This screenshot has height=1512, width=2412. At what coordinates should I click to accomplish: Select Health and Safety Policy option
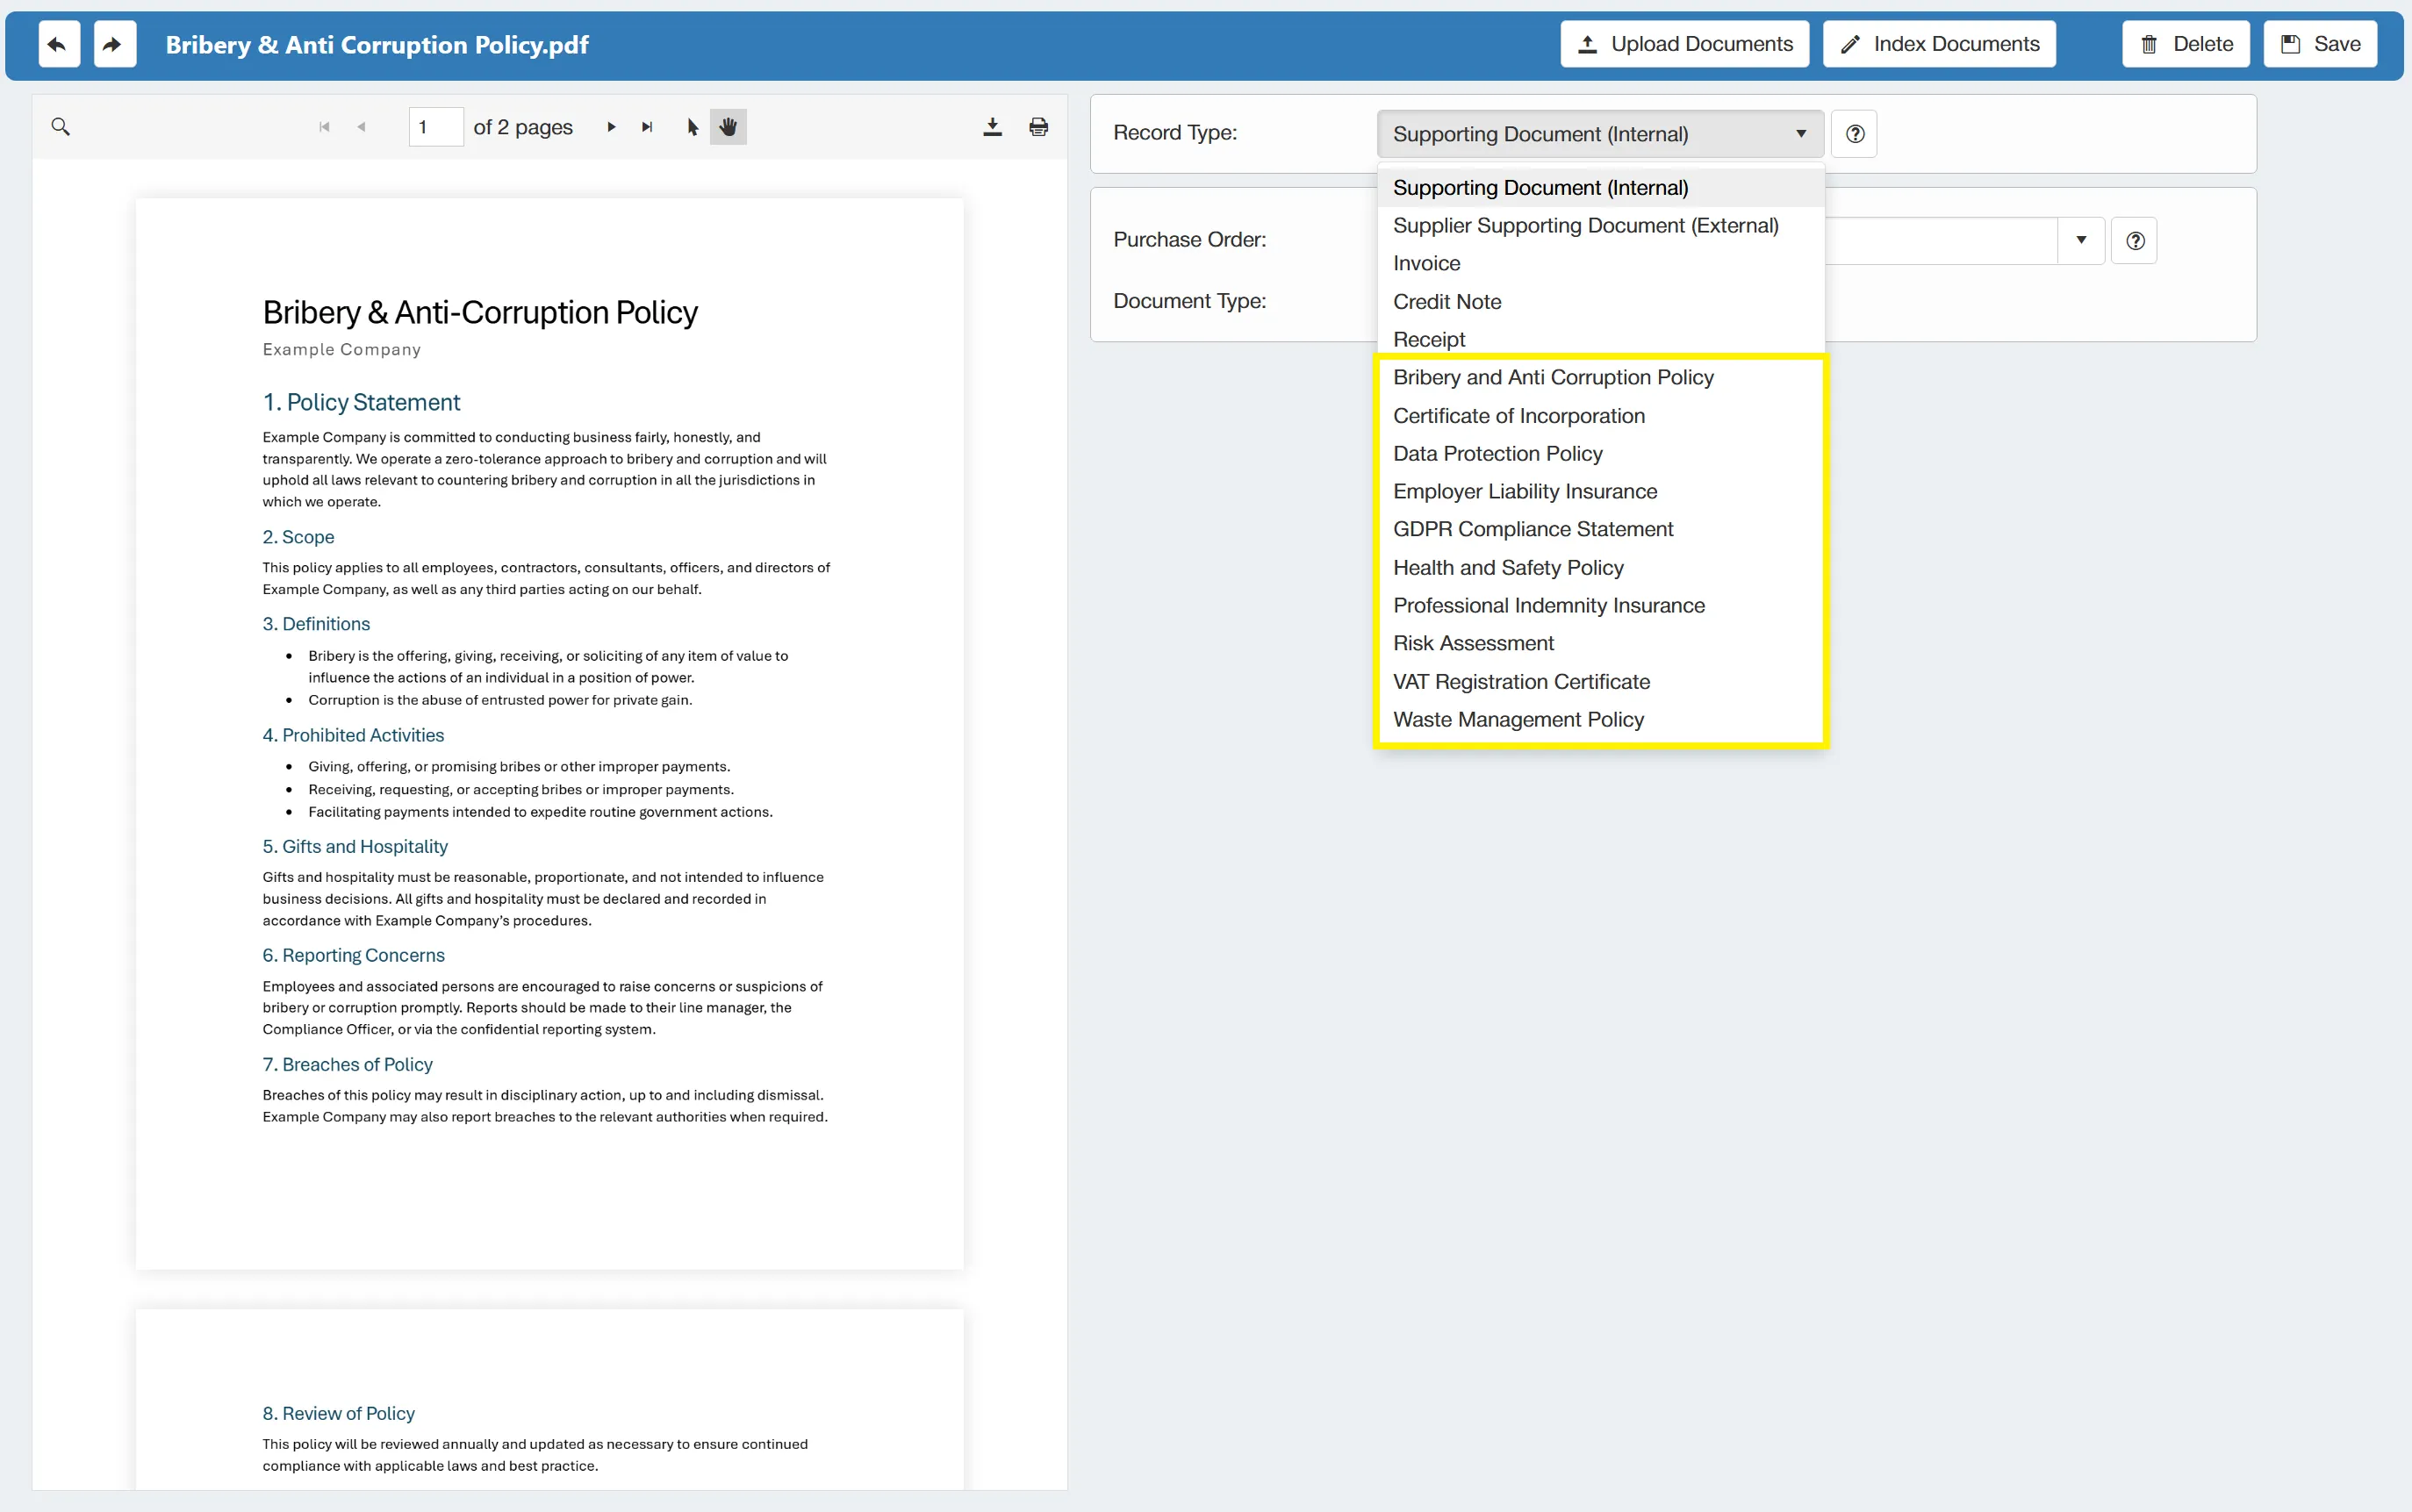[1600, 568]
